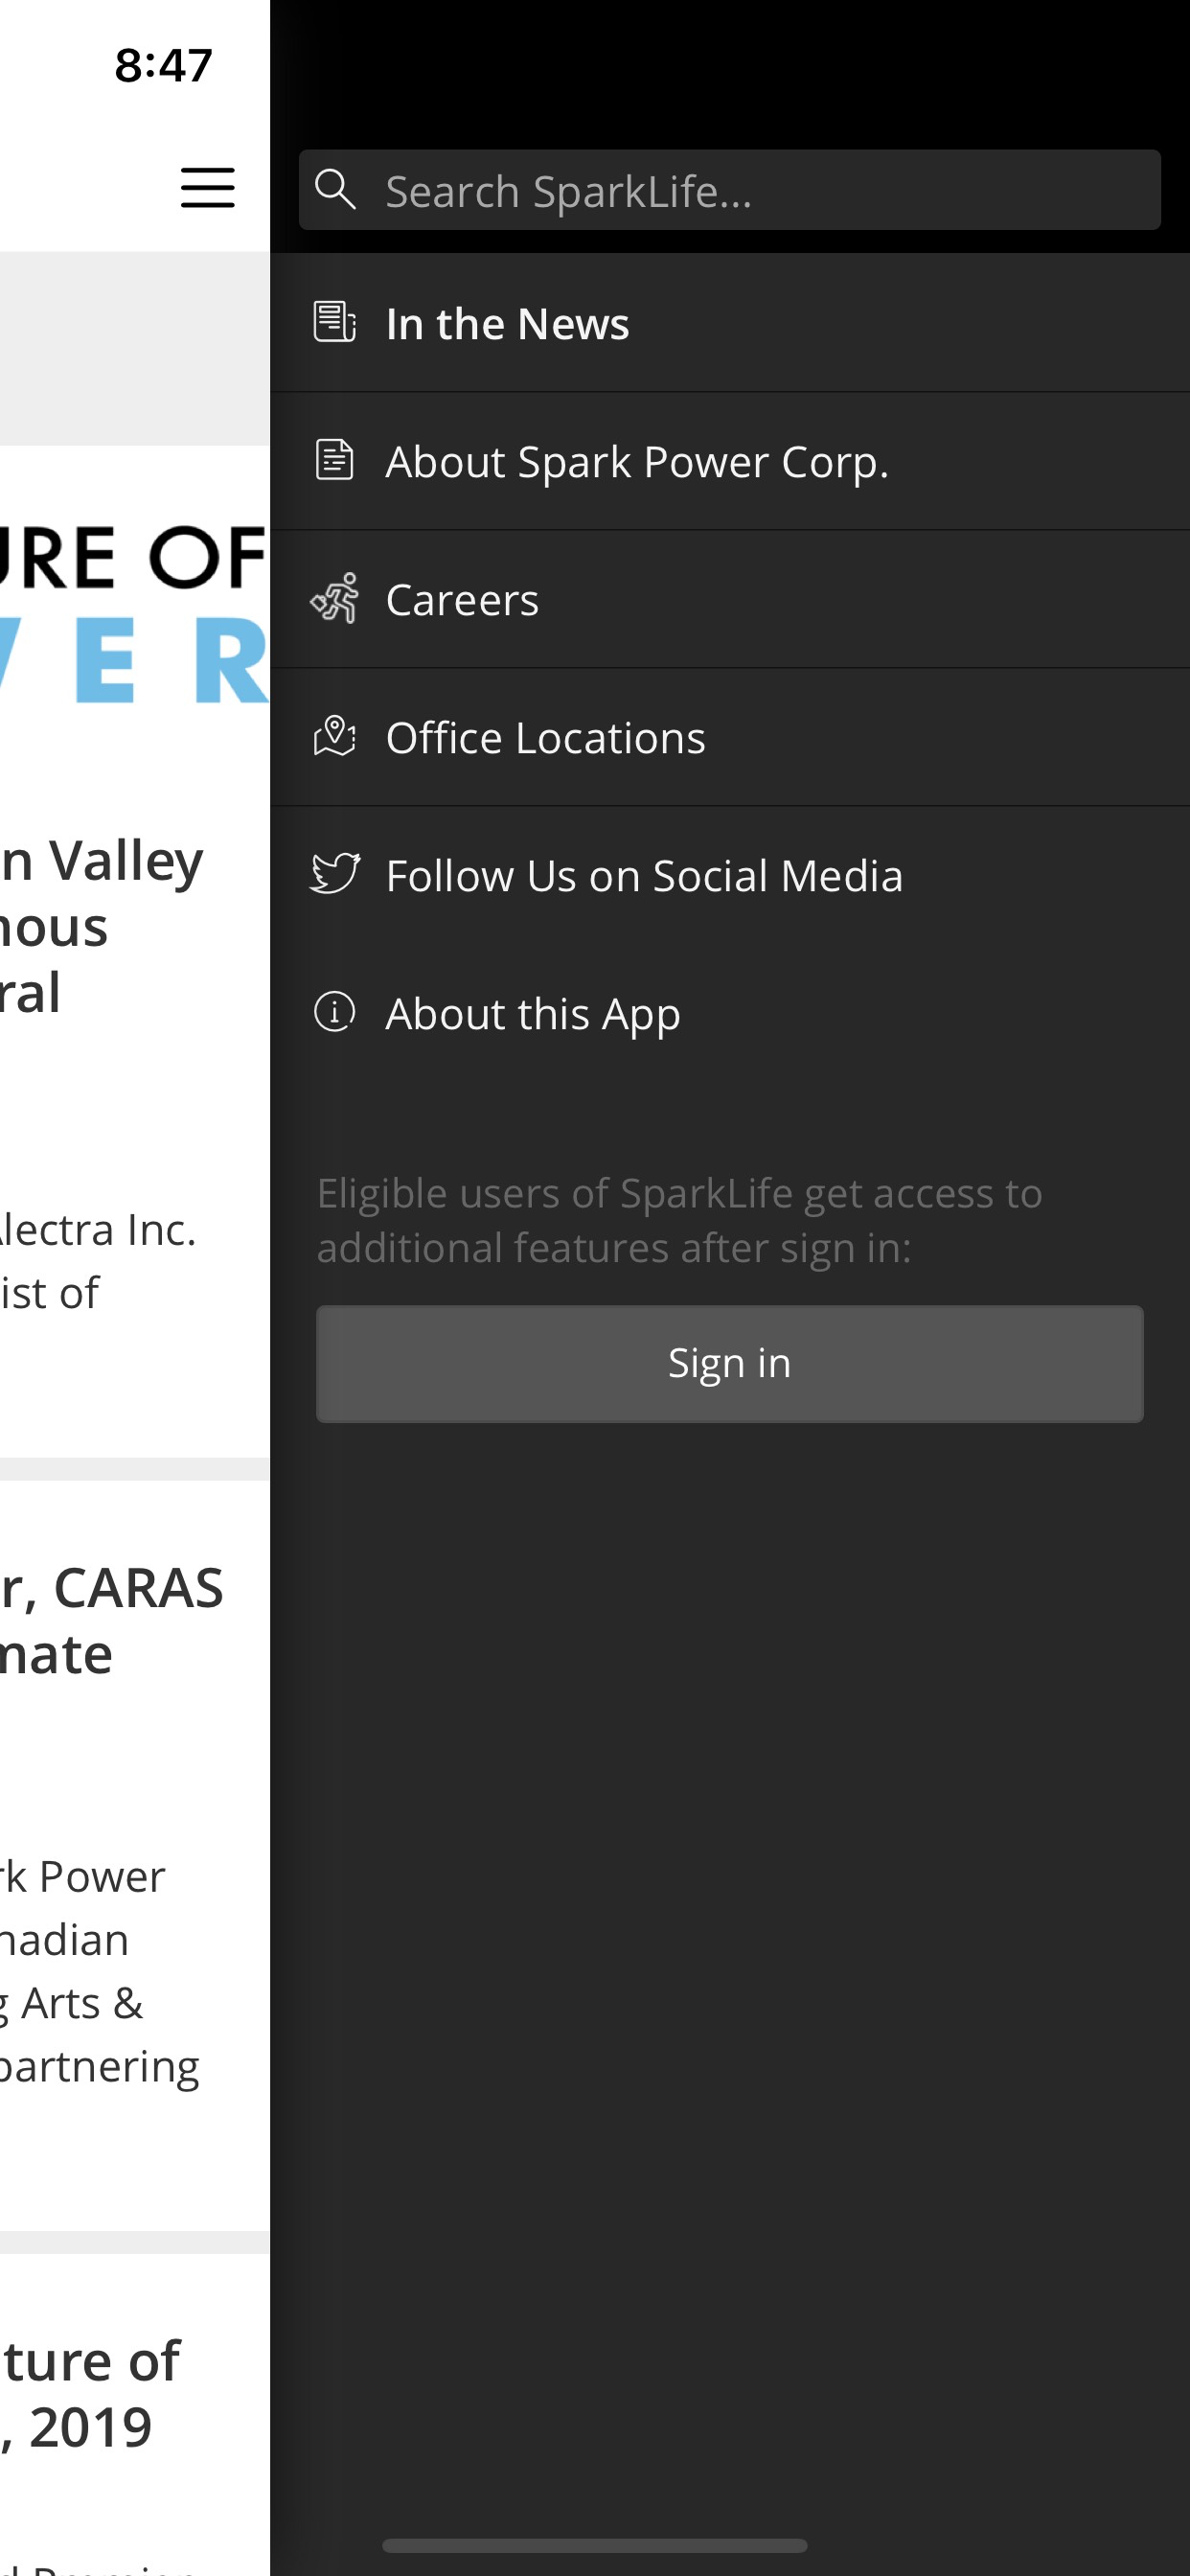The height and width of the screenshot is (2576, 1190).
Task: Click the search magnifier icon
Action: (335, 189)
